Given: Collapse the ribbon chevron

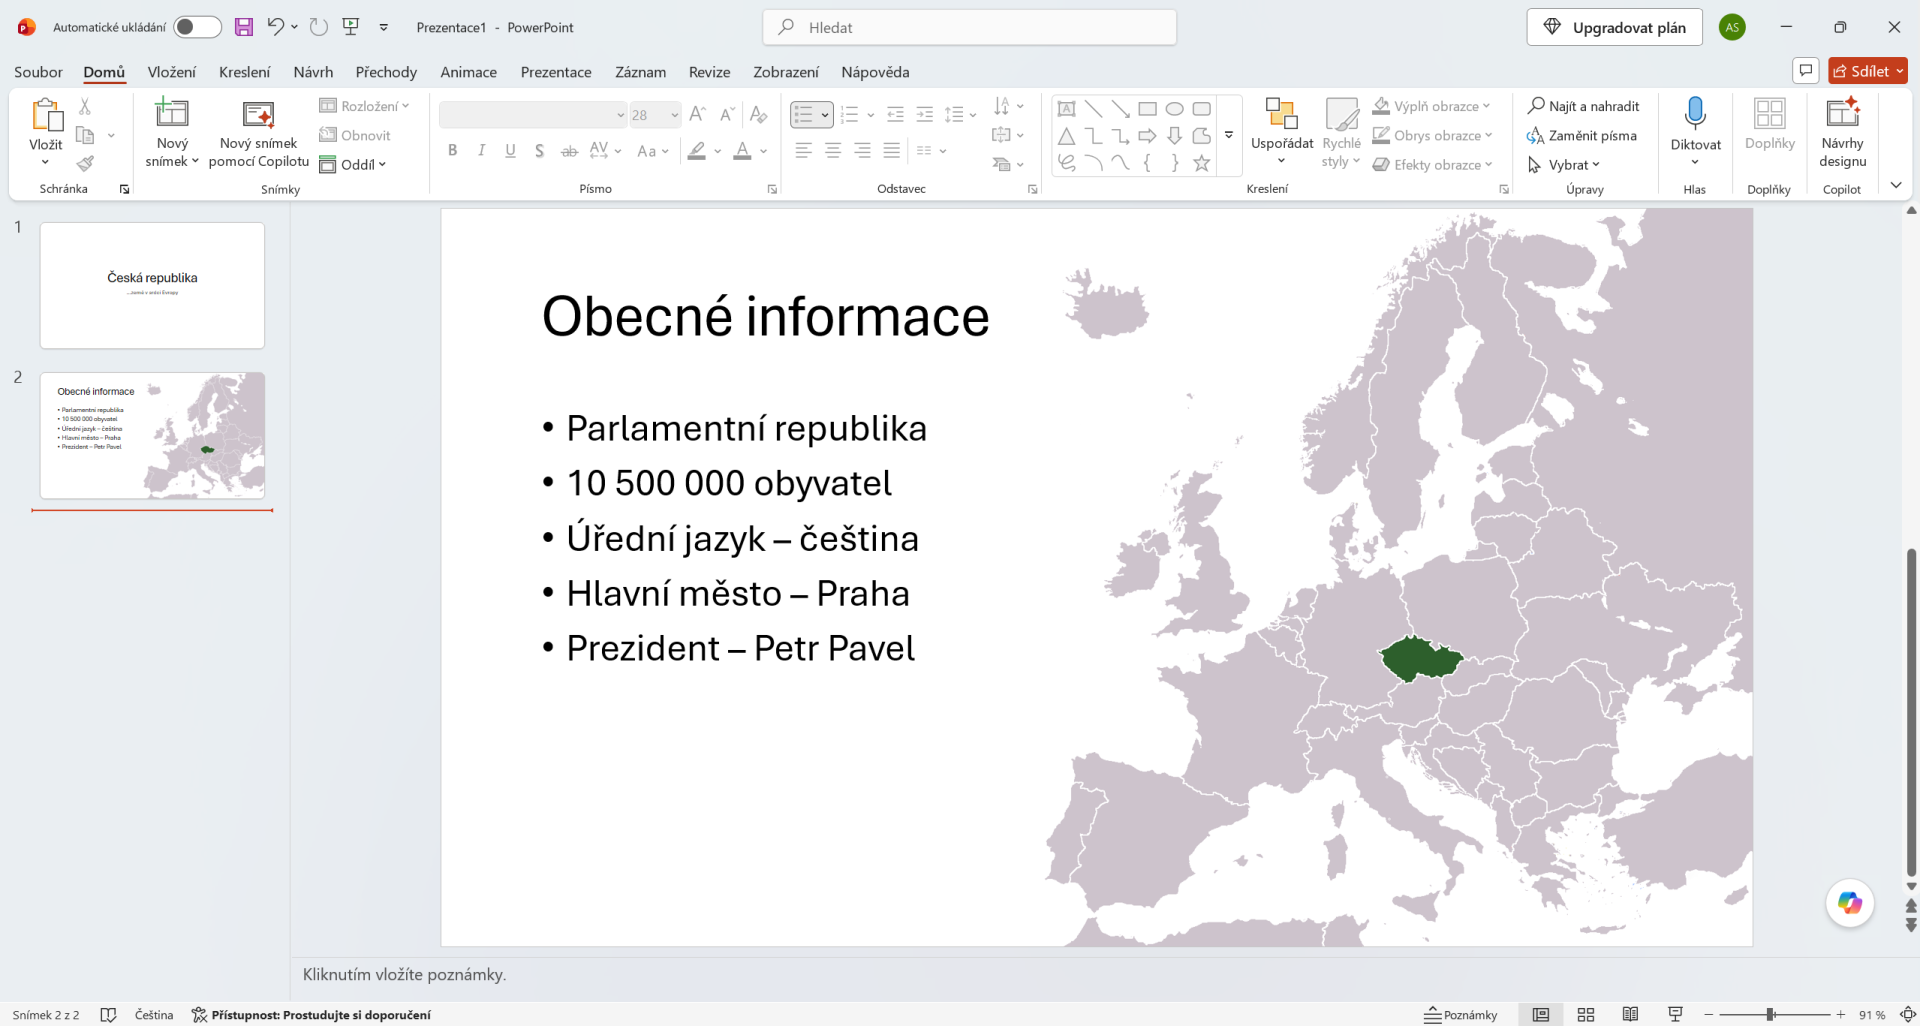Looking at the screenshot, I should [x=1896, y=185].
